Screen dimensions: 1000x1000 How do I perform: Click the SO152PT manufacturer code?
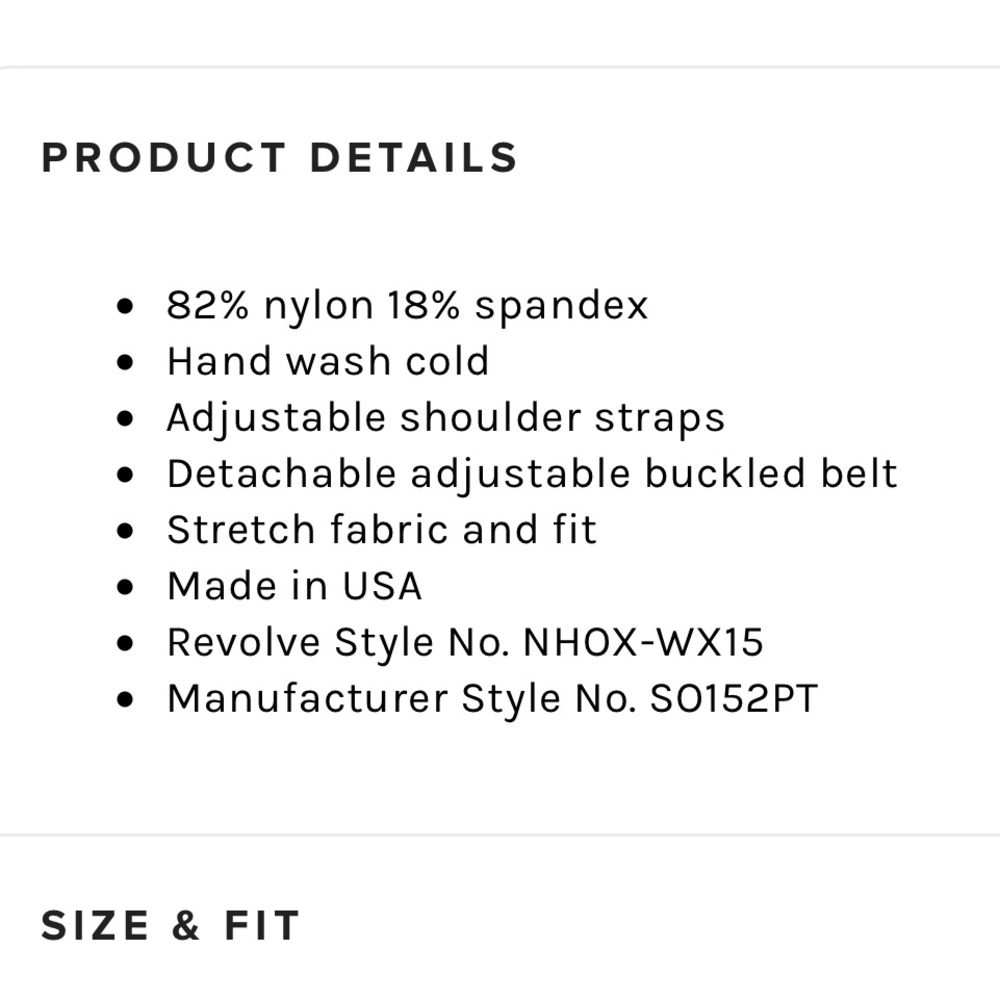(733, 698)
